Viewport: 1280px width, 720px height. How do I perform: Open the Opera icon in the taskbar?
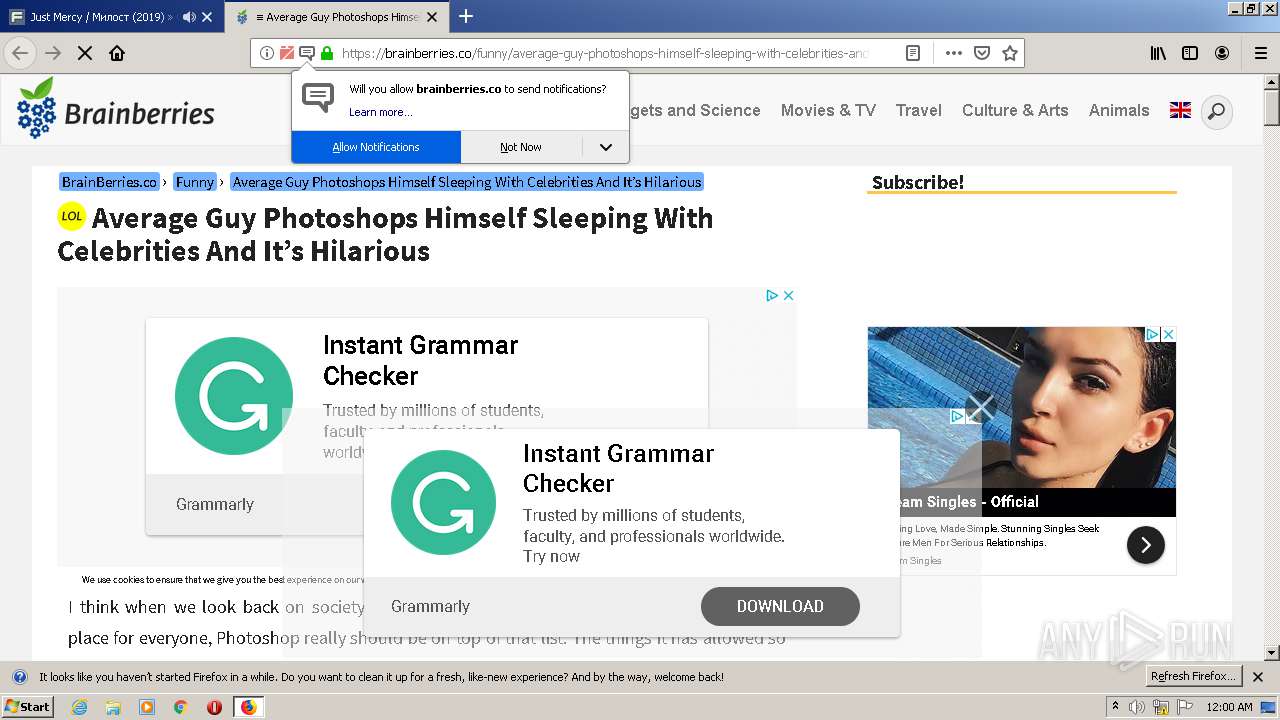pyautogui.click(x=214, y=707)
